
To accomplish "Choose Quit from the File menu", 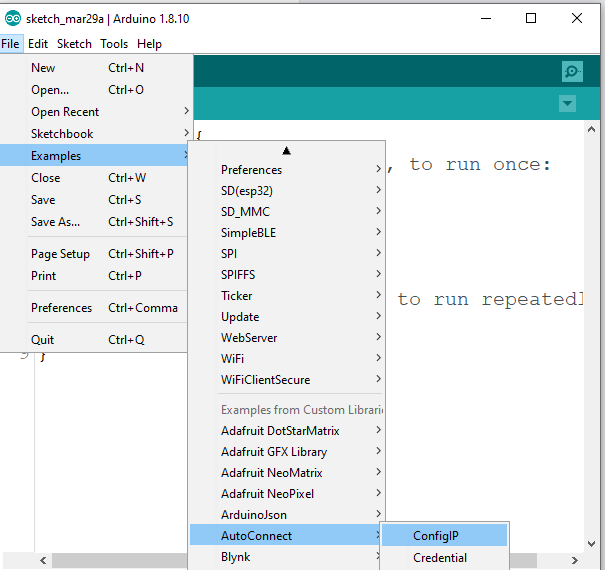I will click(x=95, y=340).
